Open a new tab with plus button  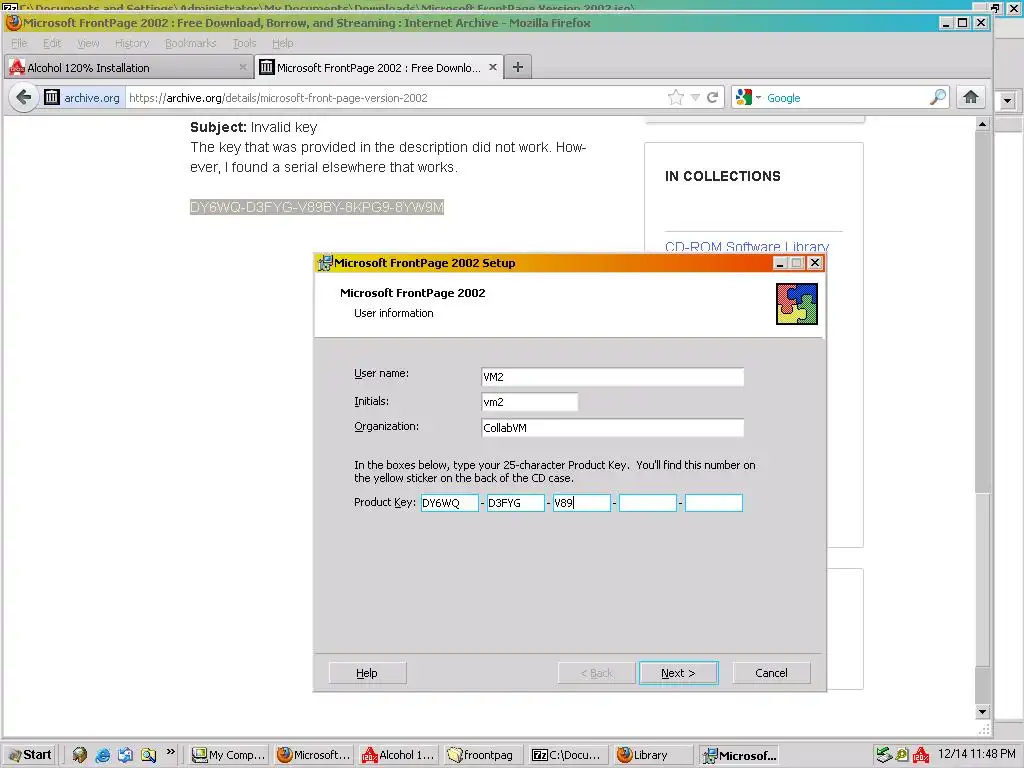[518, 67]
